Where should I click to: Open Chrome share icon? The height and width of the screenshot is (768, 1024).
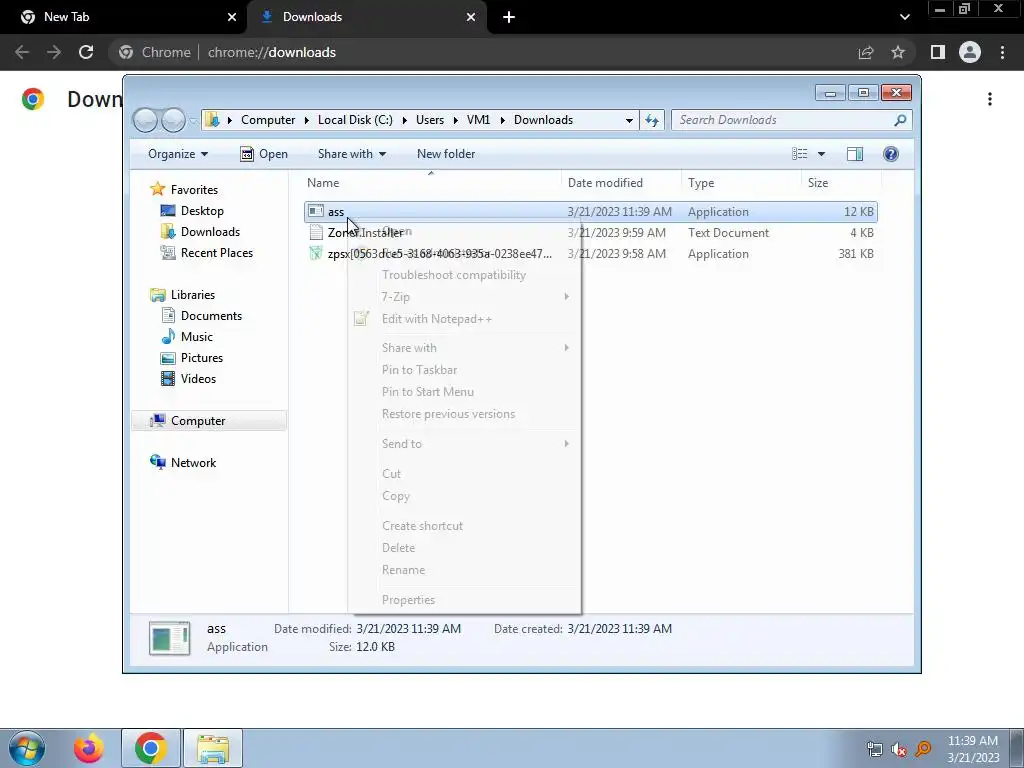tap(865, 52)
